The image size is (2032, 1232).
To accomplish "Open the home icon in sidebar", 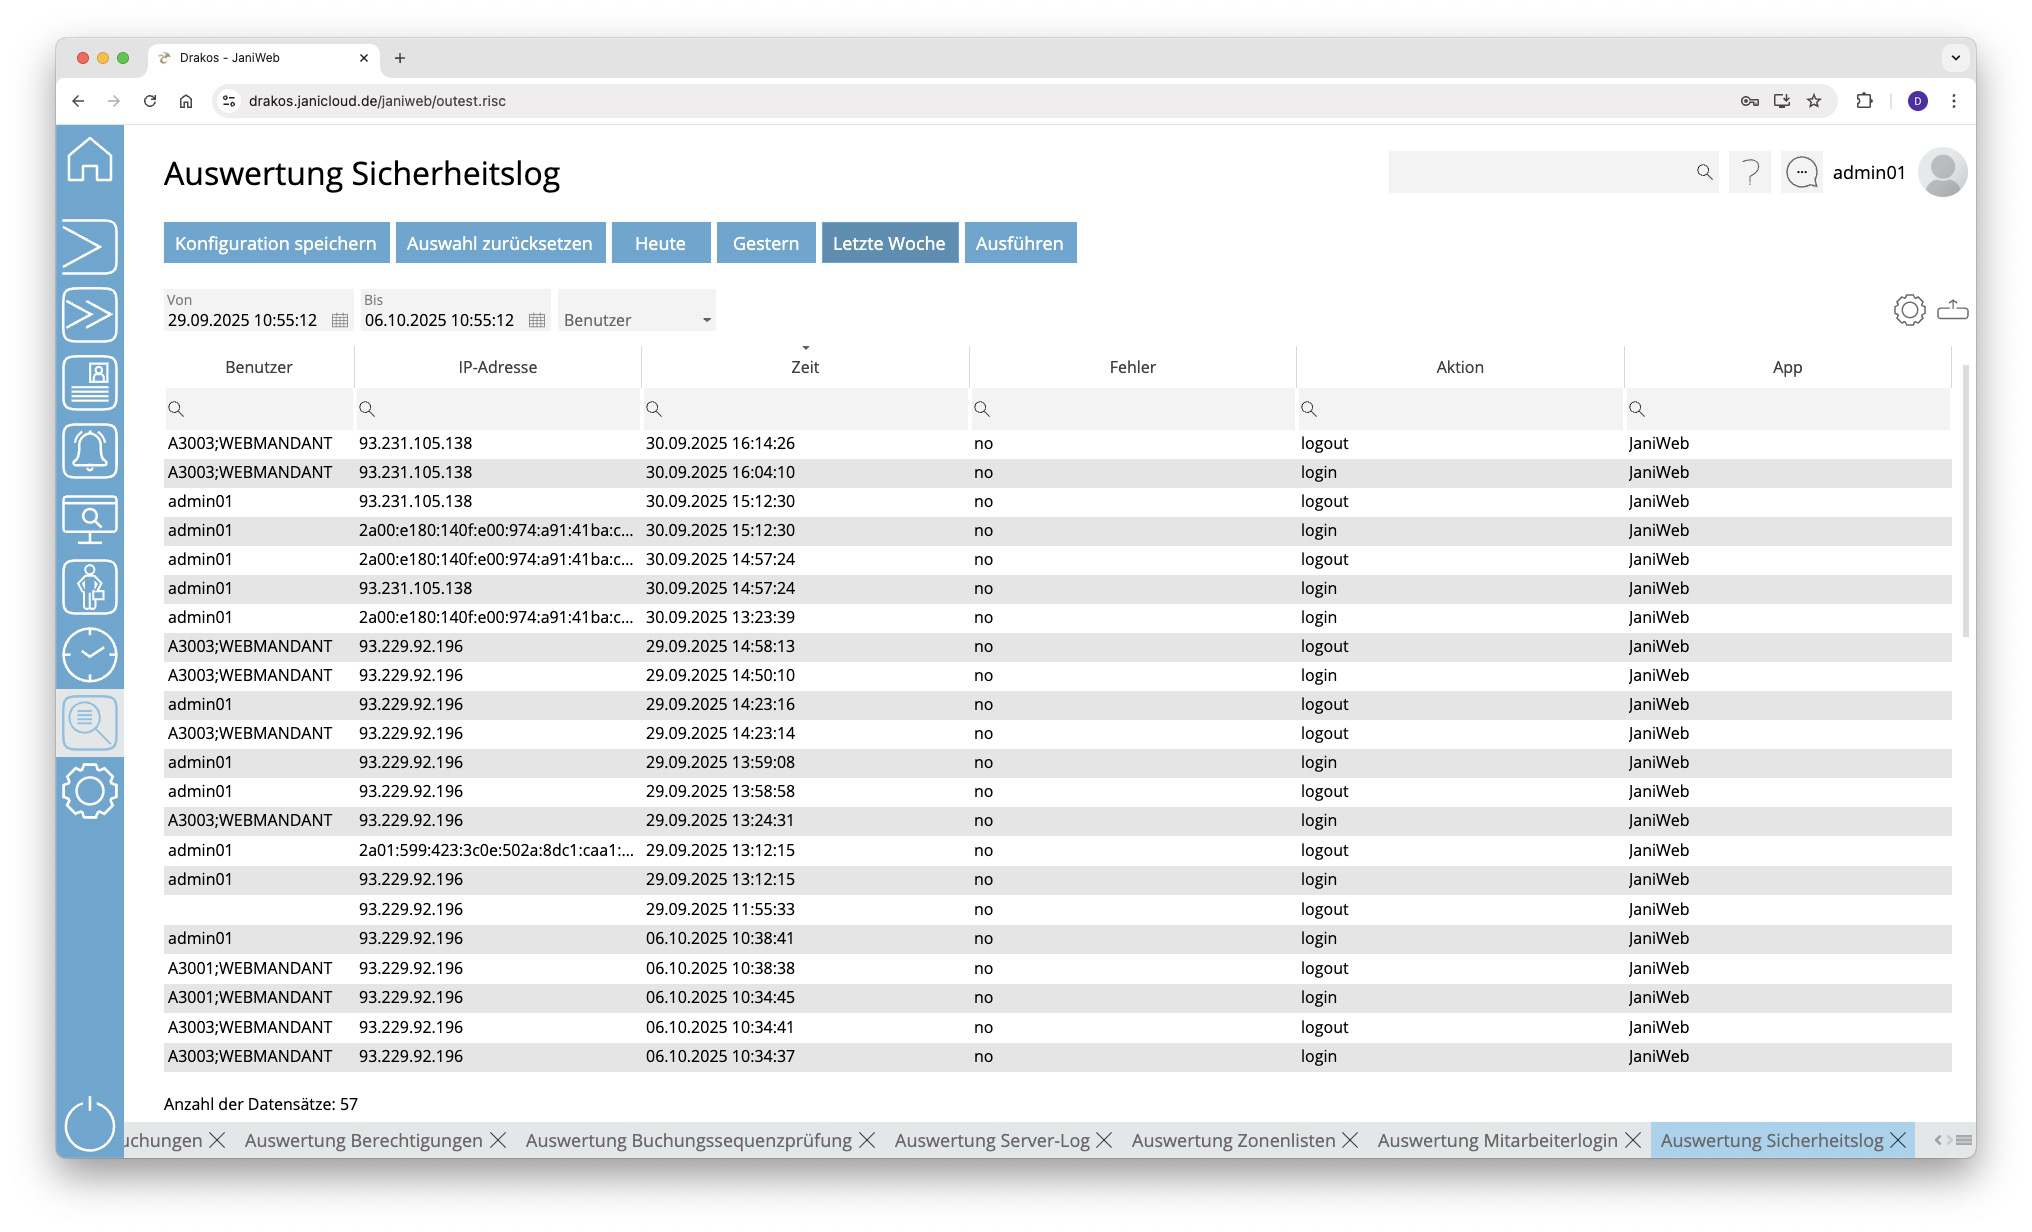I will 90,160.
